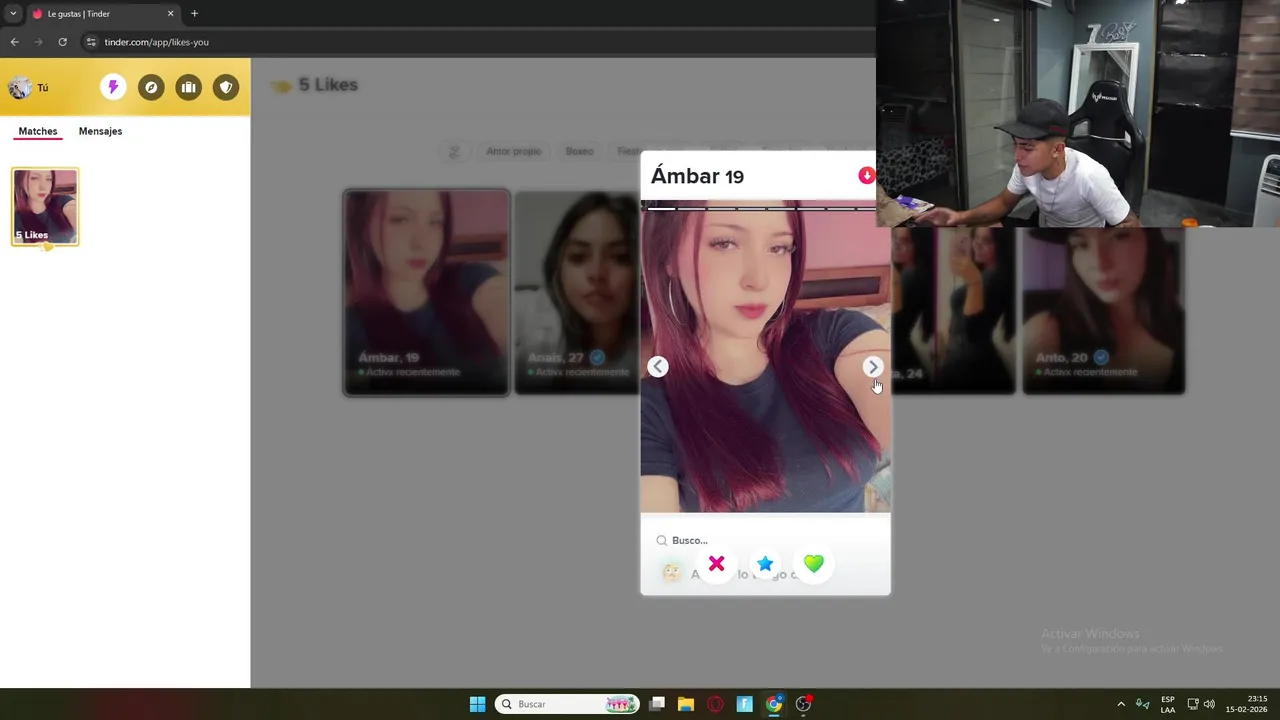Image resolution: width=1280 pixels, height=720 pixels.
Task: Open the Explore compass icon
Action: pos(151,87)
